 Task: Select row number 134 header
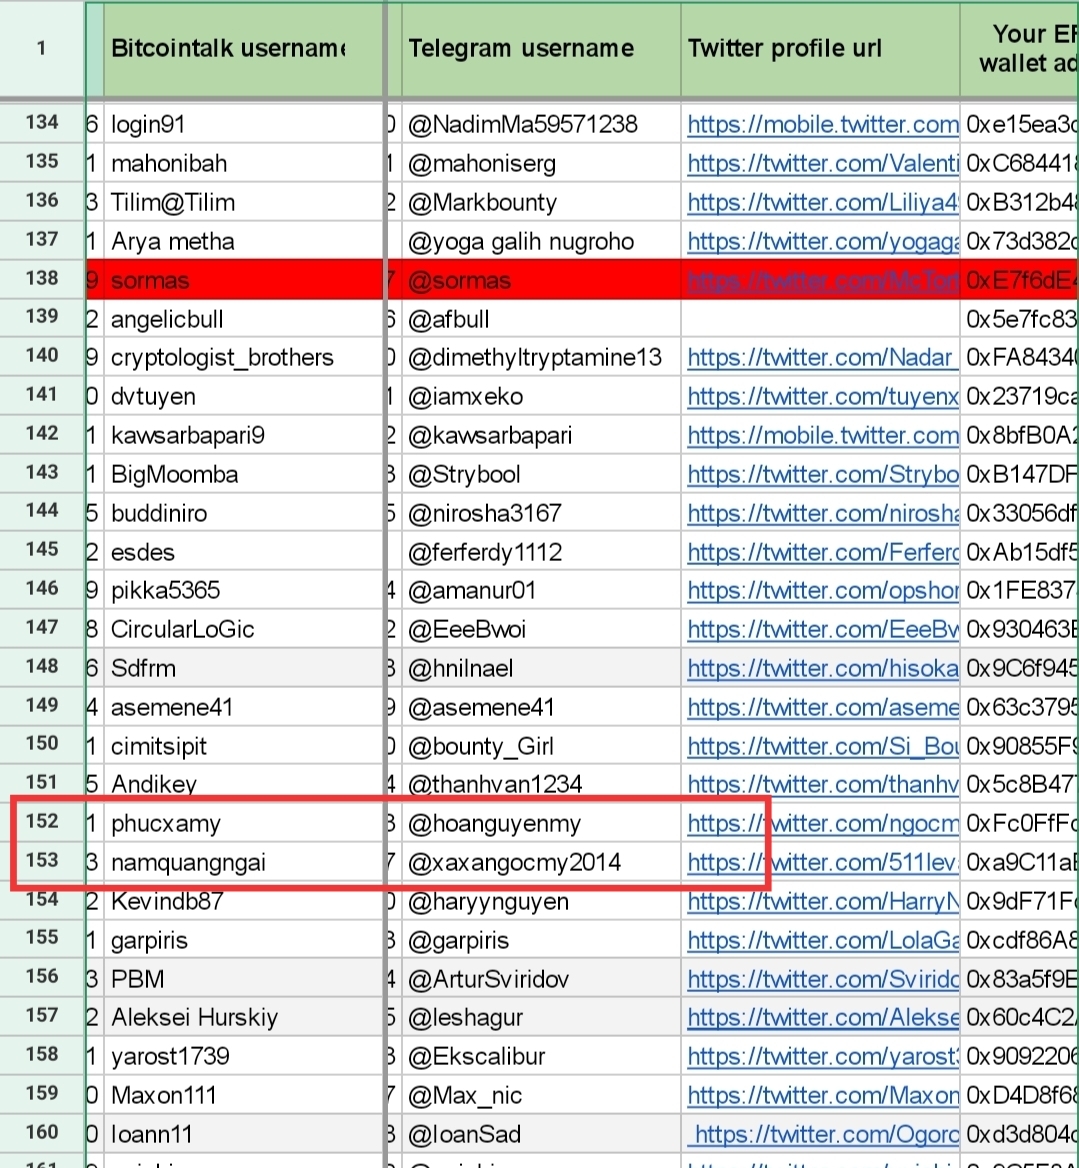point(42,123)
